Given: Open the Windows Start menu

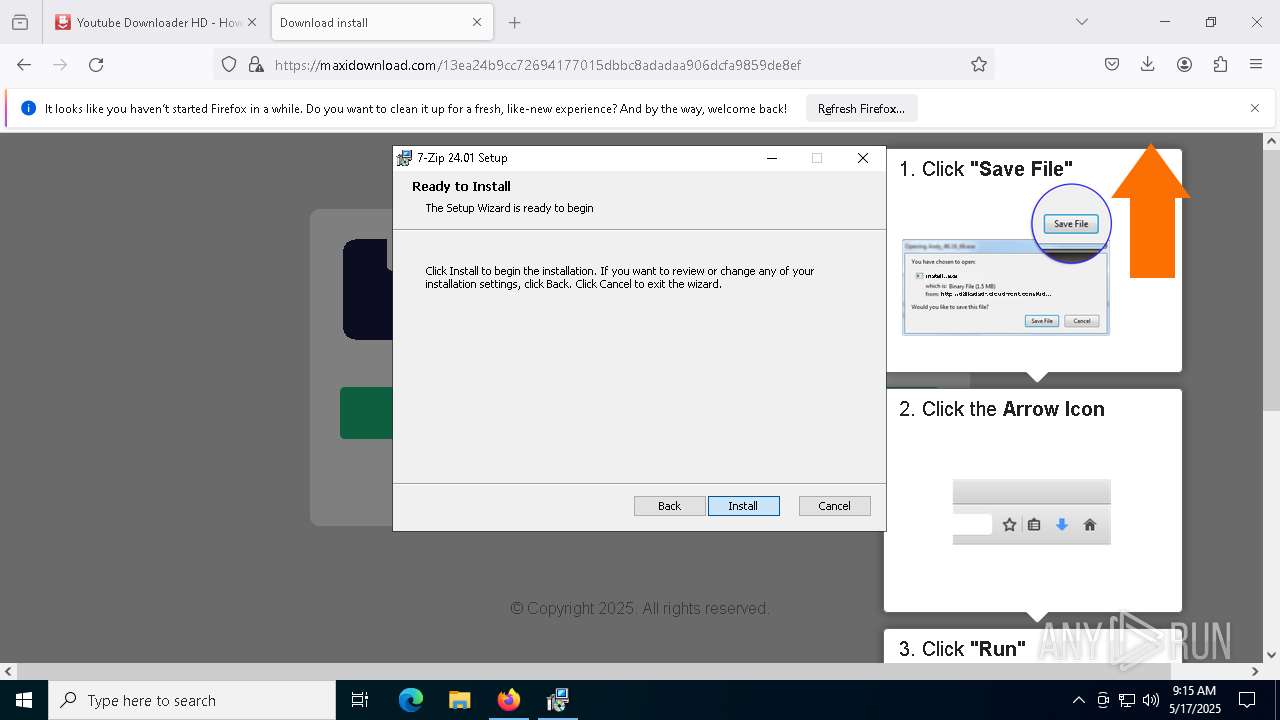Looking at the screenshot, I should coord(24,700).
